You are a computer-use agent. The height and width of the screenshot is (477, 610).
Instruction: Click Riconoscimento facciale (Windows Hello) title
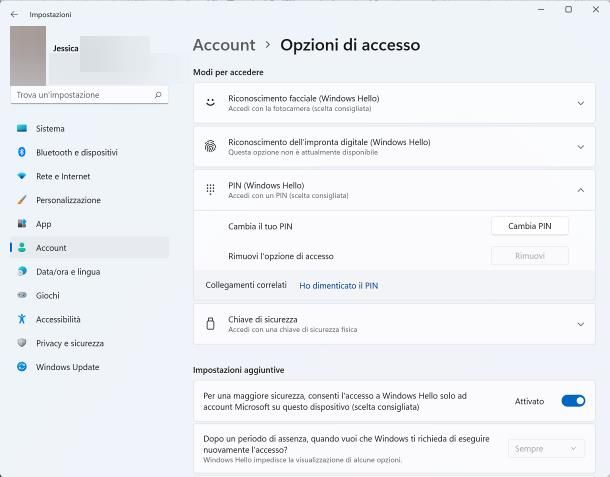coord(303,98)
